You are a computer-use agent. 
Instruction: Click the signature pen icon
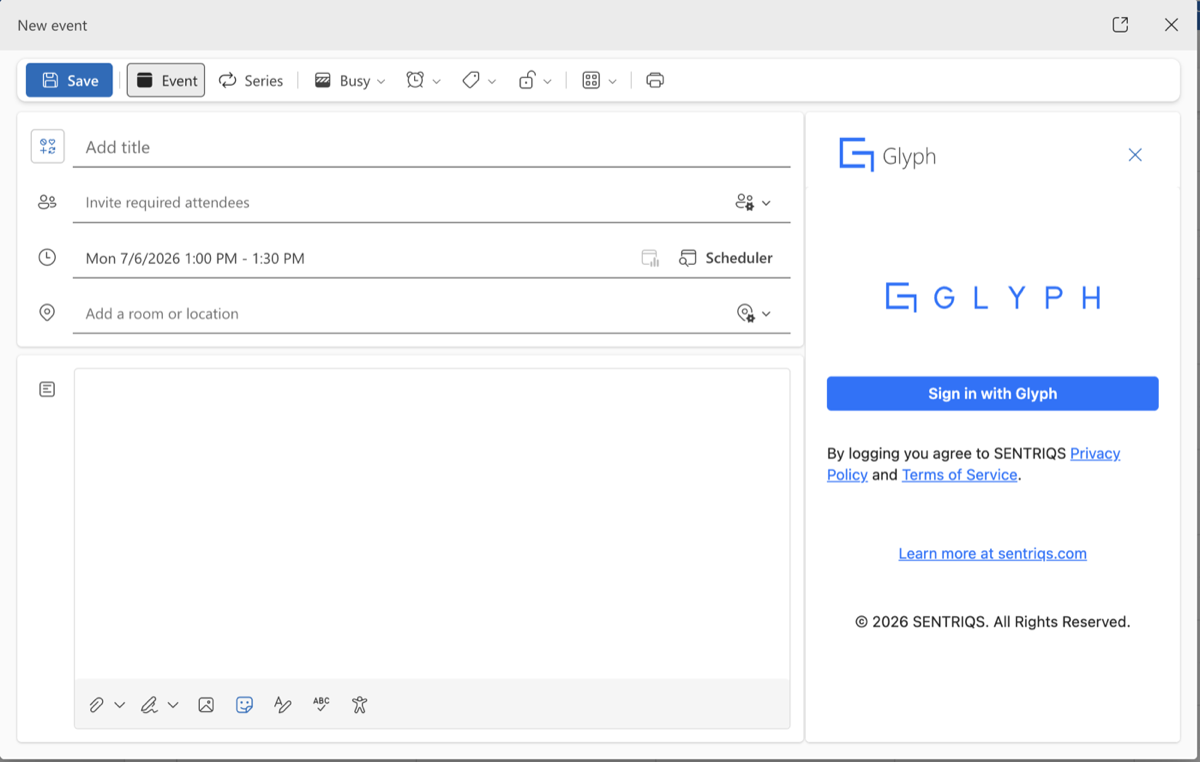point(149,705)
